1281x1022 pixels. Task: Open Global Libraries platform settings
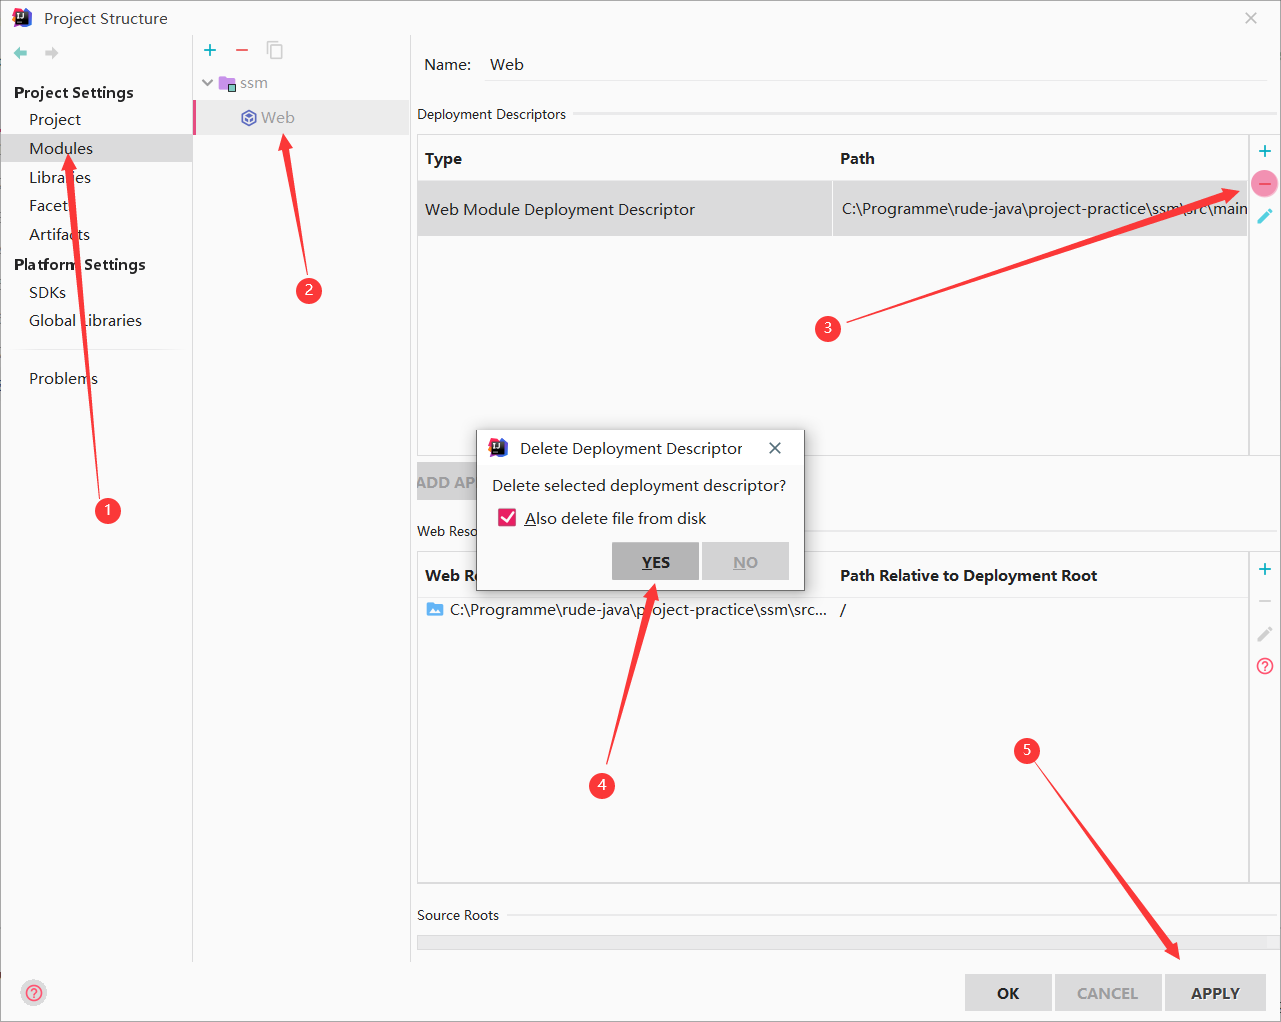[85, 320]
